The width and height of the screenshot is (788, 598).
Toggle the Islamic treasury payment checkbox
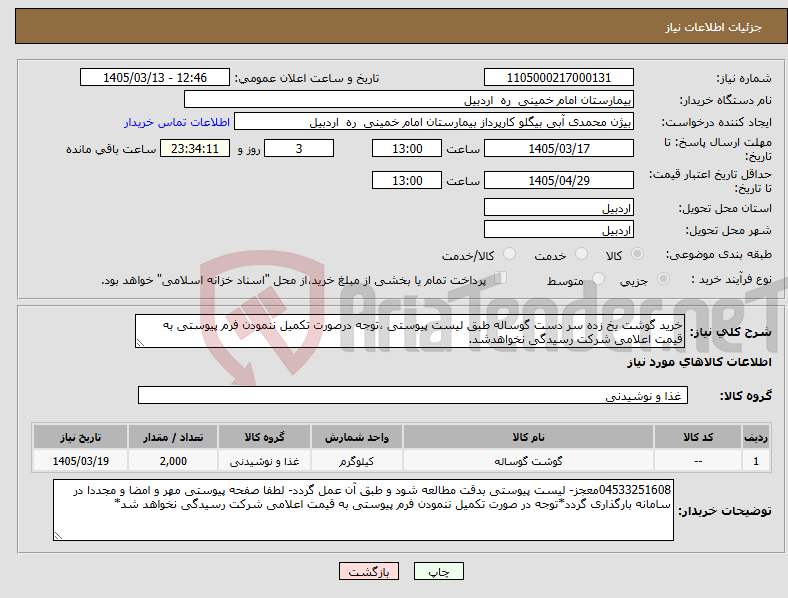click(500, 278)
